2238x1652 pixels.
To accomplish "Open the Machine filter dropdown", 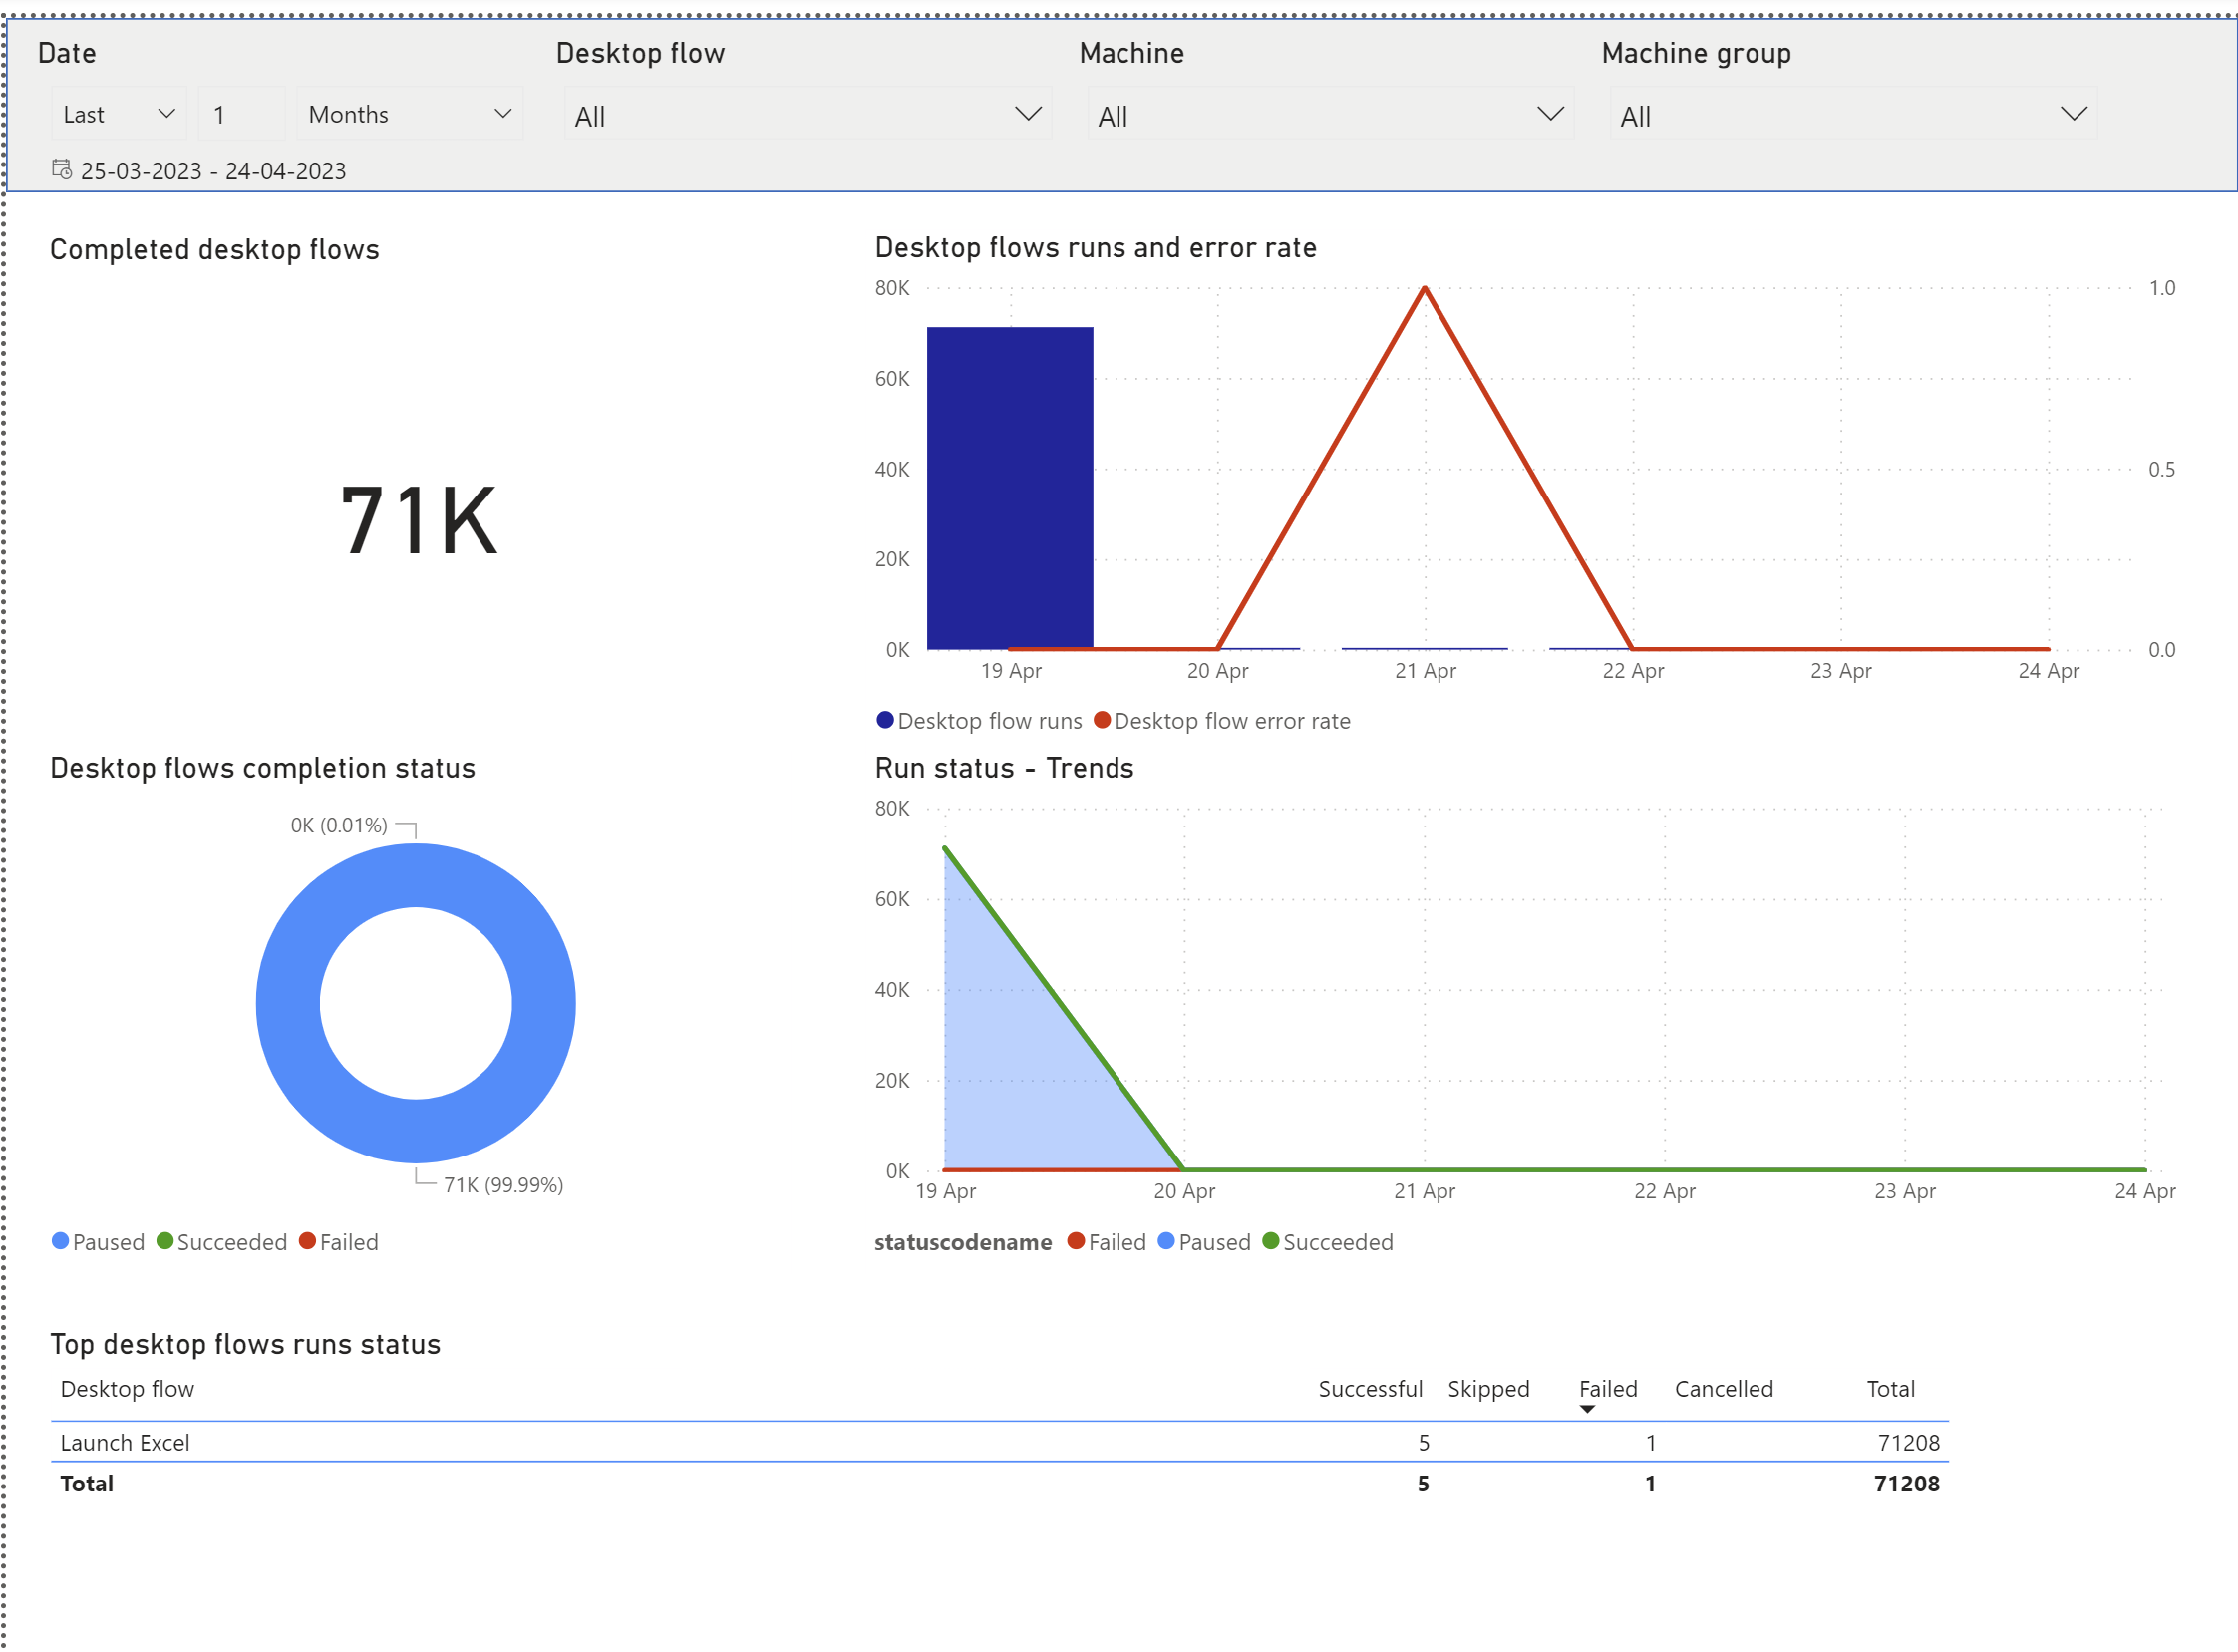I will click(x=1551, y=114).
